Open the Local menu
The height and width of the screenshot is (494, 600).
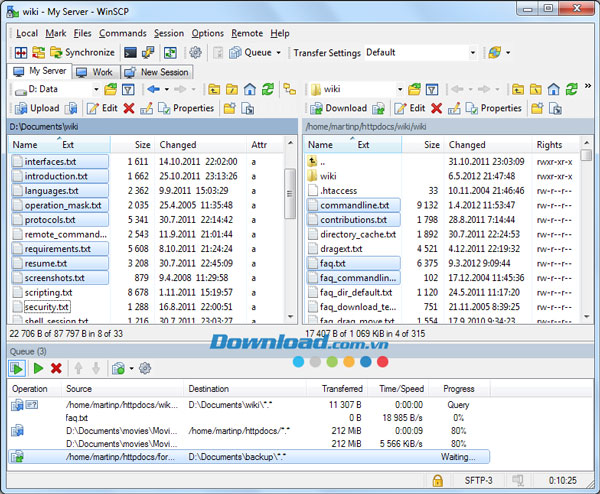coord(27,33)
